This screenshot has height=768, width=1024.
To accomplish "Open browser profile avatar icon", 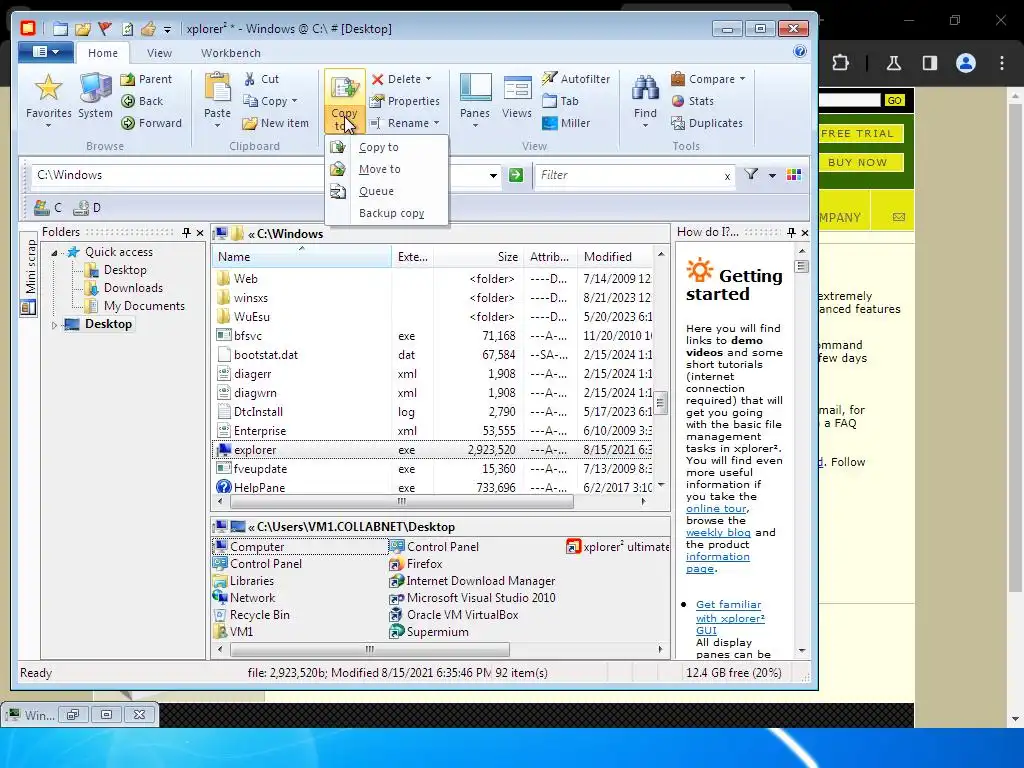I will click(x=965, y=63).
